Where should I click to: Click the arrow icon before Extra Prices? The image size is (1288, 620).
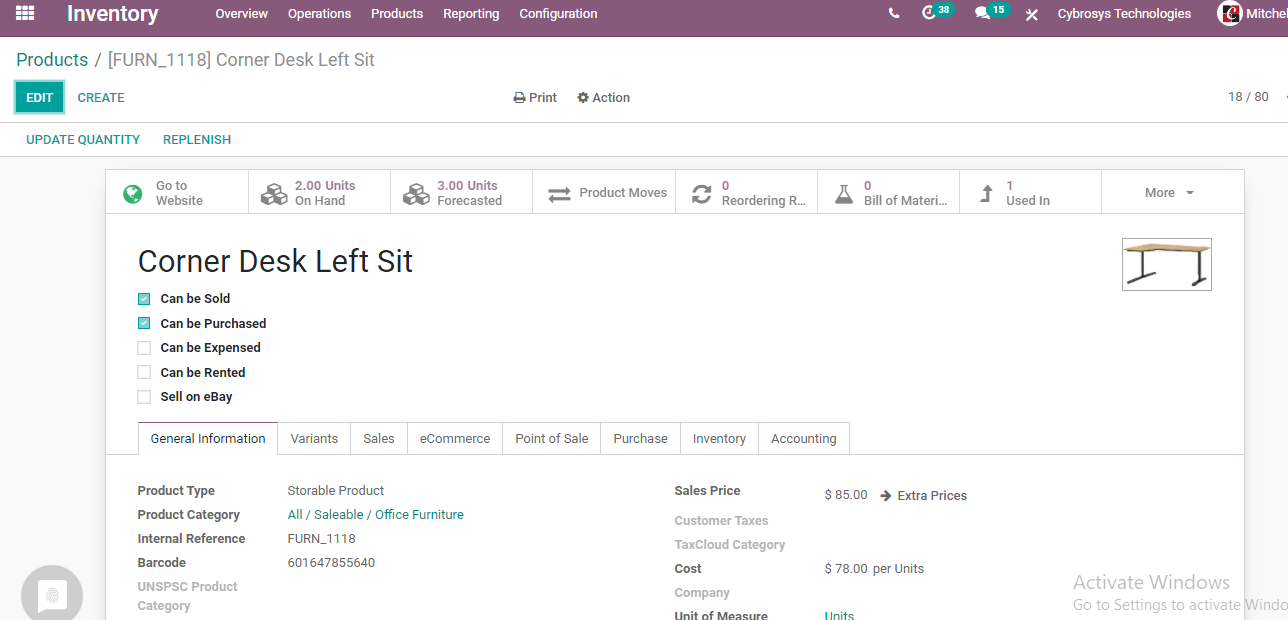tap(886, 495)
